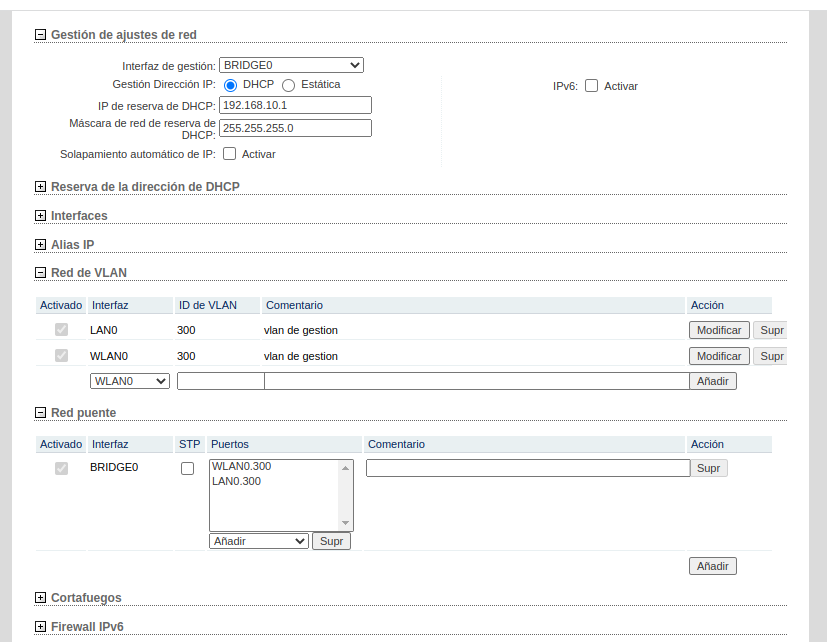This screenshot has height=642, width=827.
Task: Open the WLAN0 interface dropdown for new VLAN
Action: click(x=130, y=381)
